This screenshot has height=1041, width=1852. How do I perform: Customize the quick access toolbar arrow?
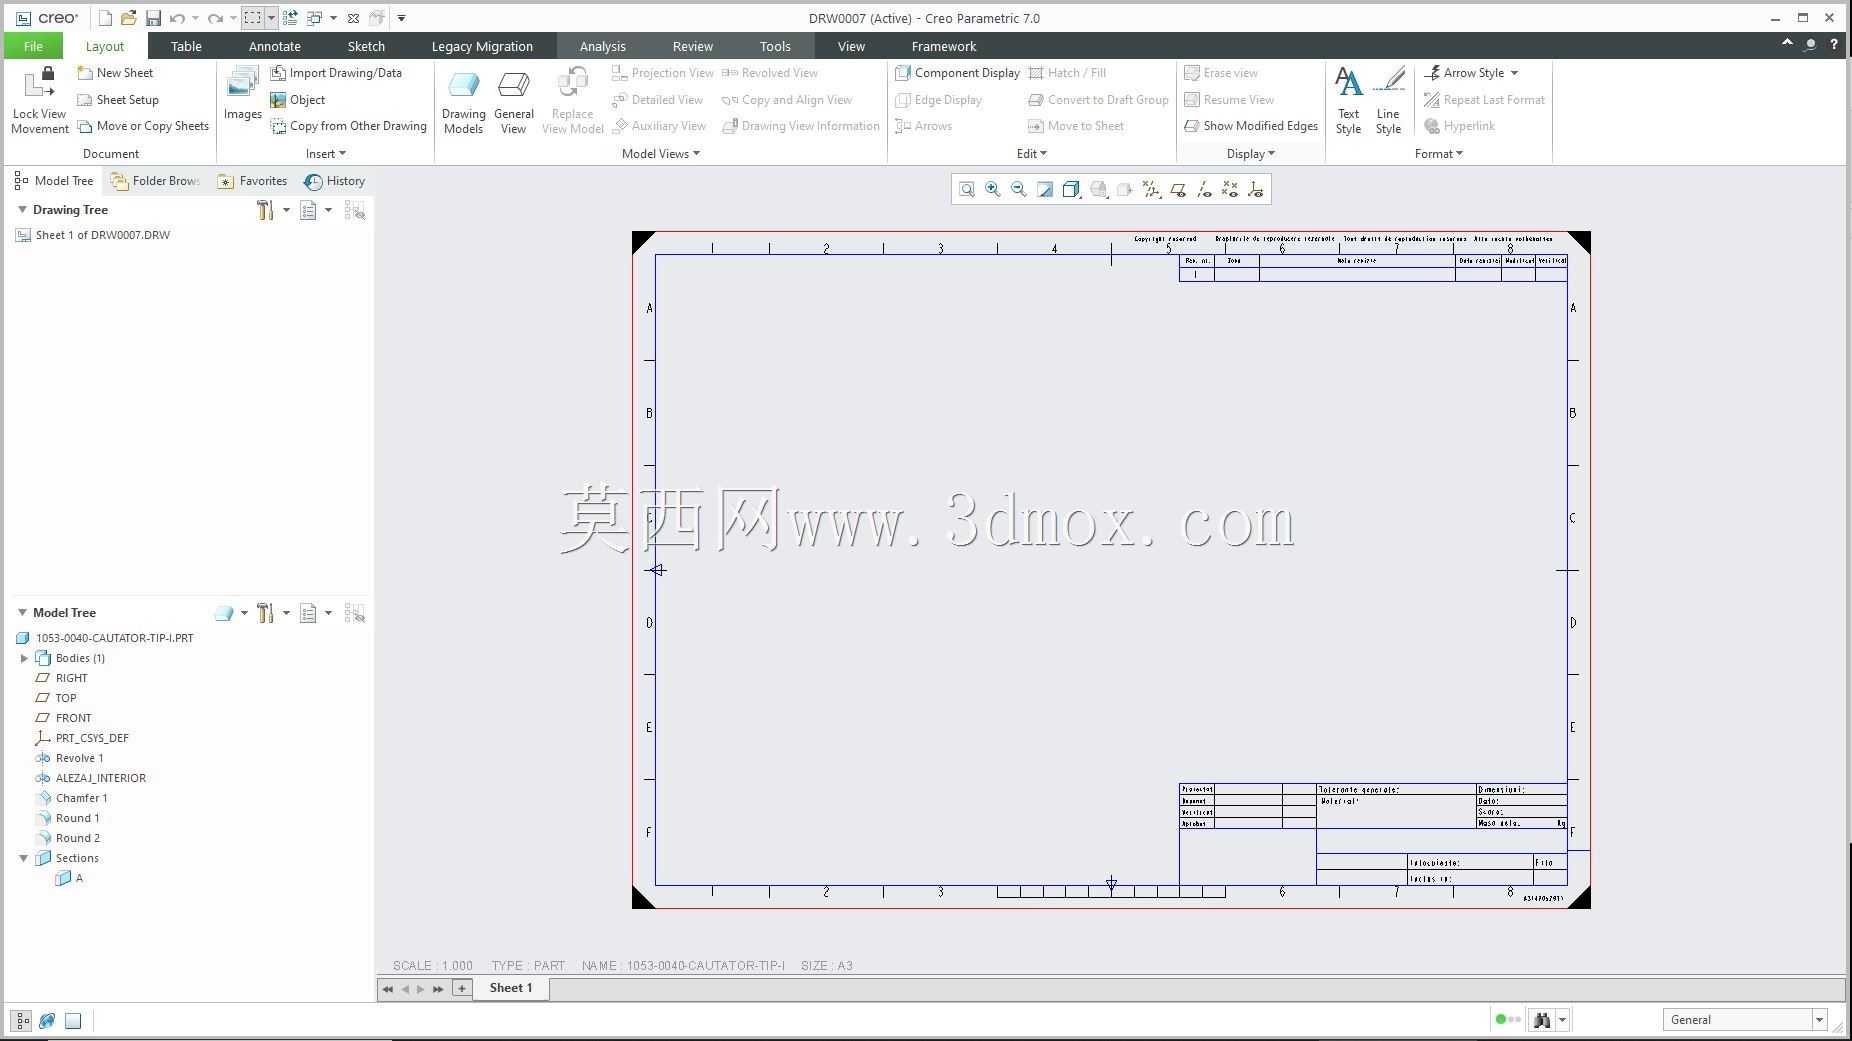pos(401,18)
